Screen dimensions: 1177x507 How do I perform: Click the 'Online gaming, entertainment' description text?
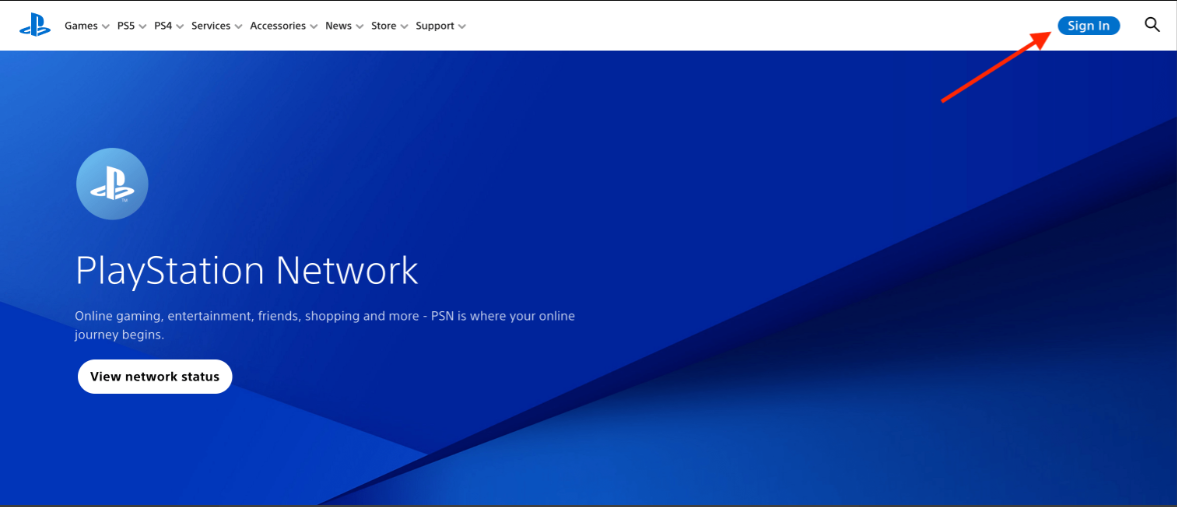(324, 324)
